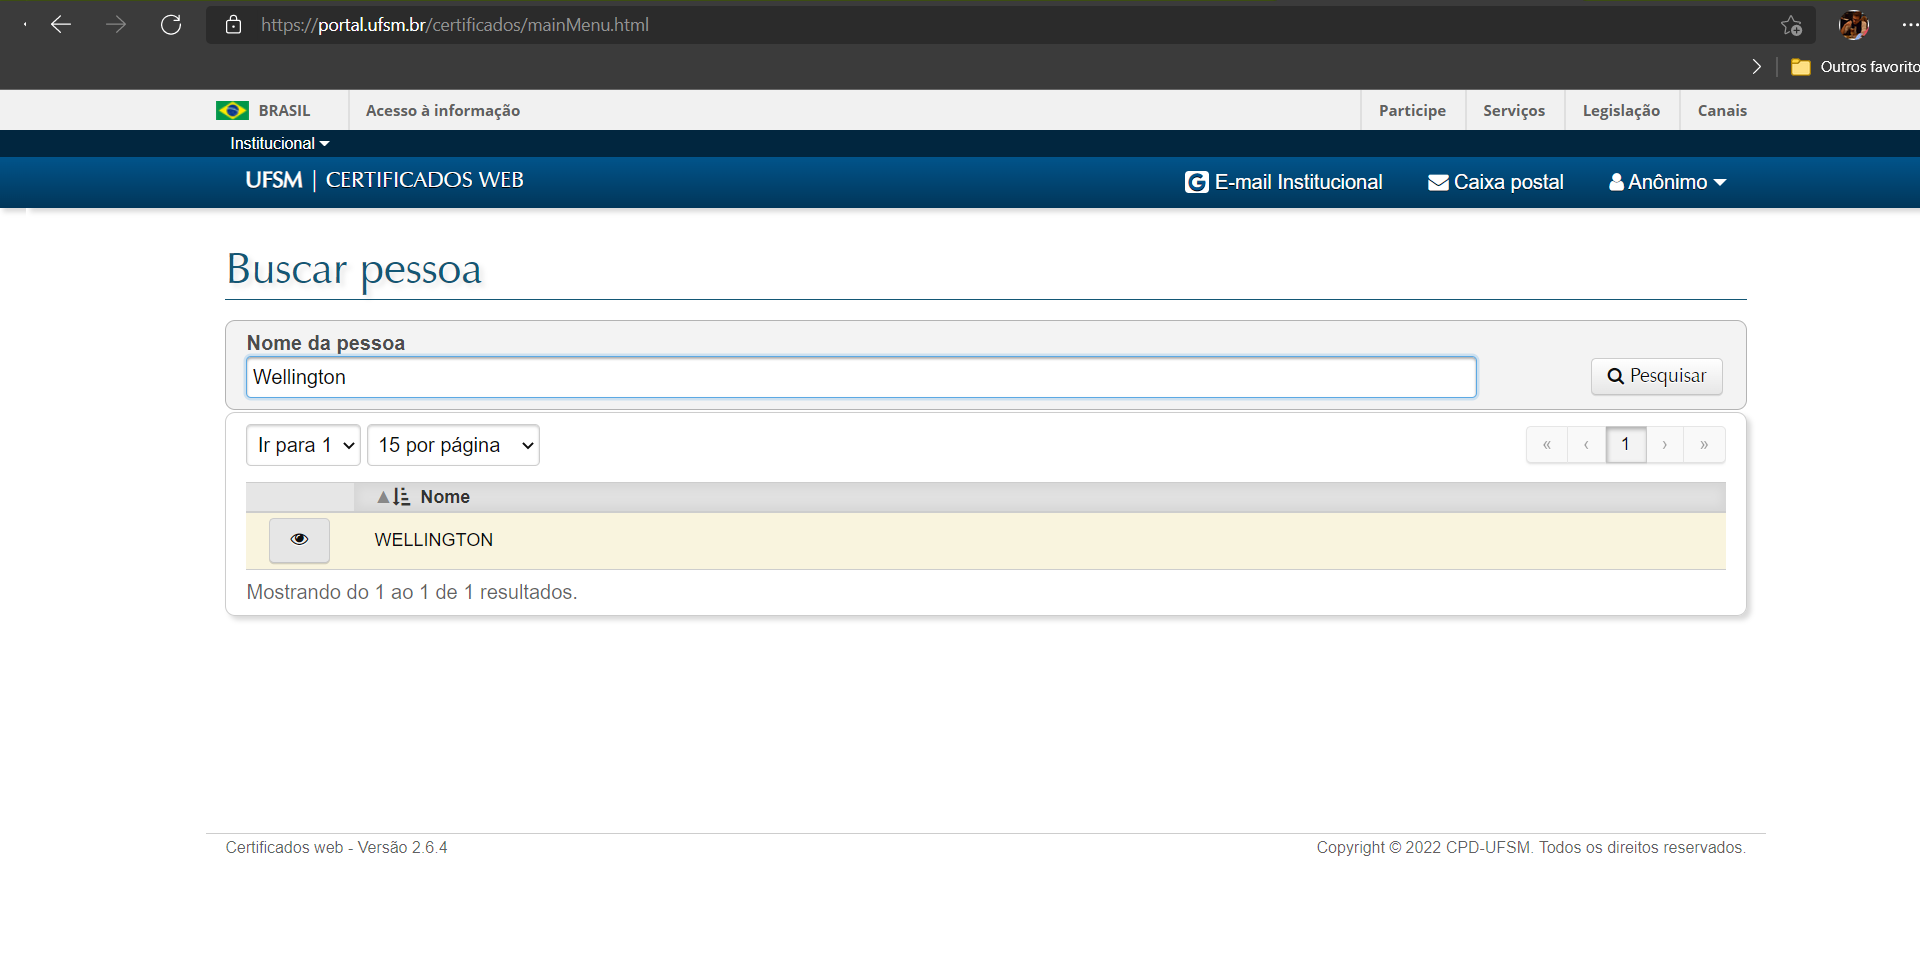
Task: Click the Caixa postal link
Action: (1496, 182)
